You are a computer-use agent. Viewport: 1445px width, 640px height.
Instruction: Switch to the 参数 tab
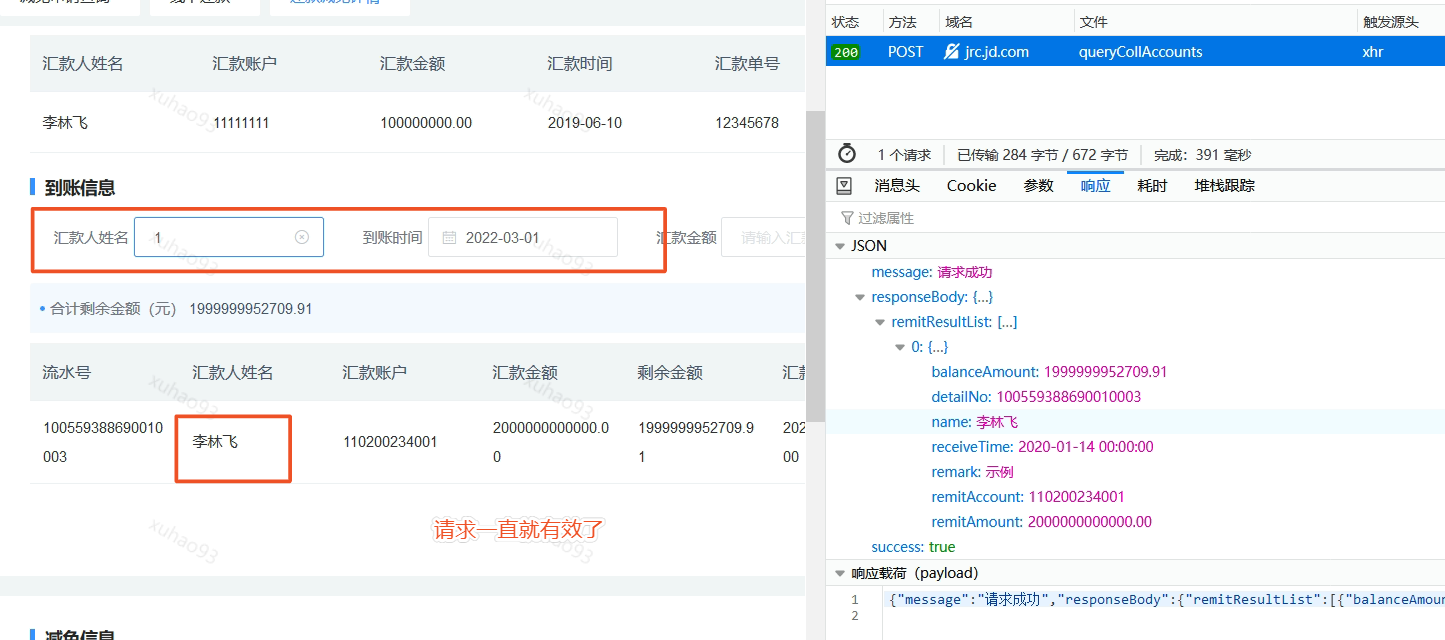[1038, 185]
